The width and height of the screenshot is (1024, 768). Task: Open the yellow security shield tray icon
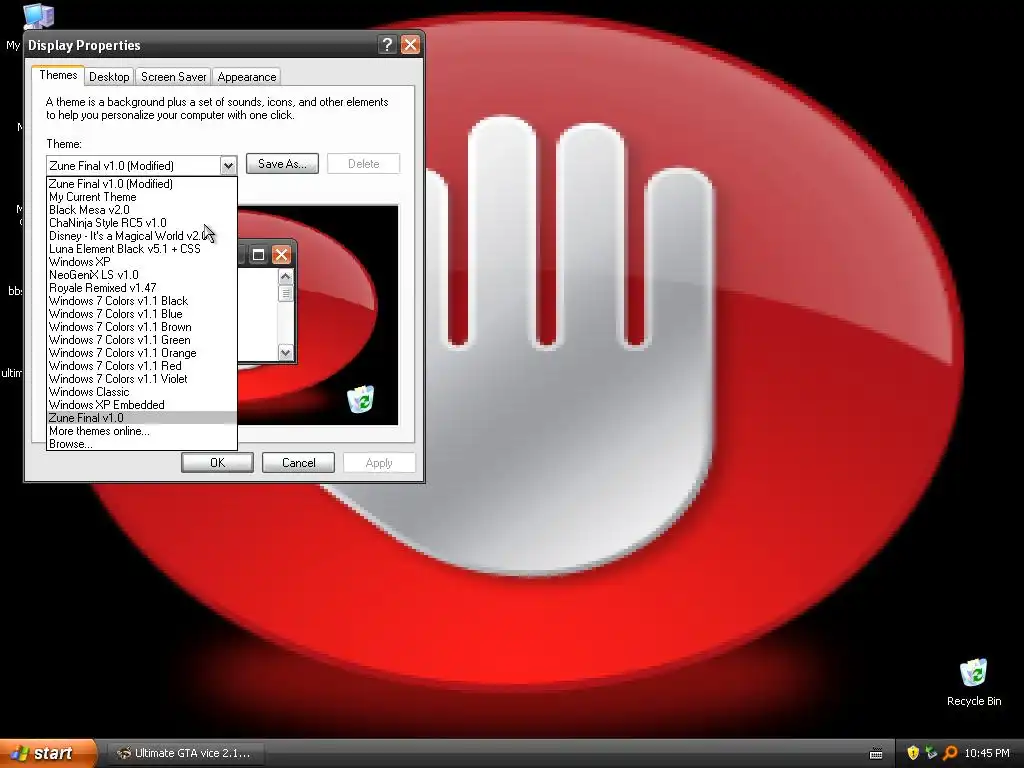click(x=912, y=753)
